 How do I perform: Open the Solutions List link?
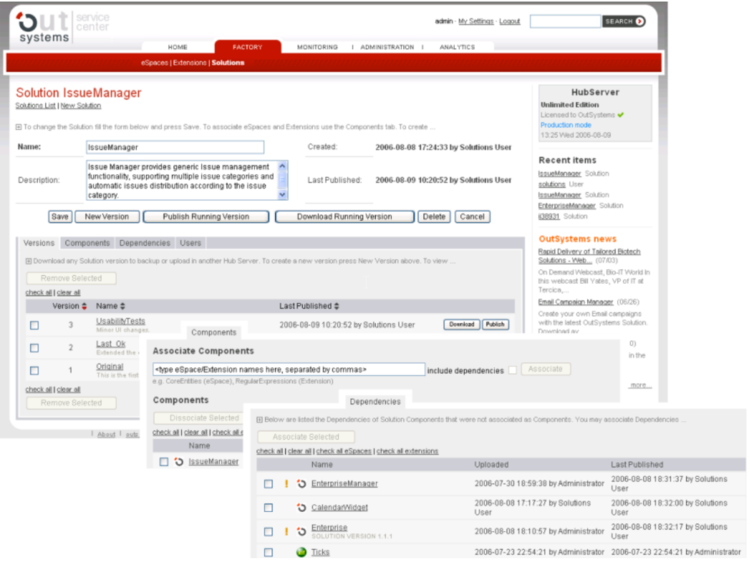coord(35,106)
